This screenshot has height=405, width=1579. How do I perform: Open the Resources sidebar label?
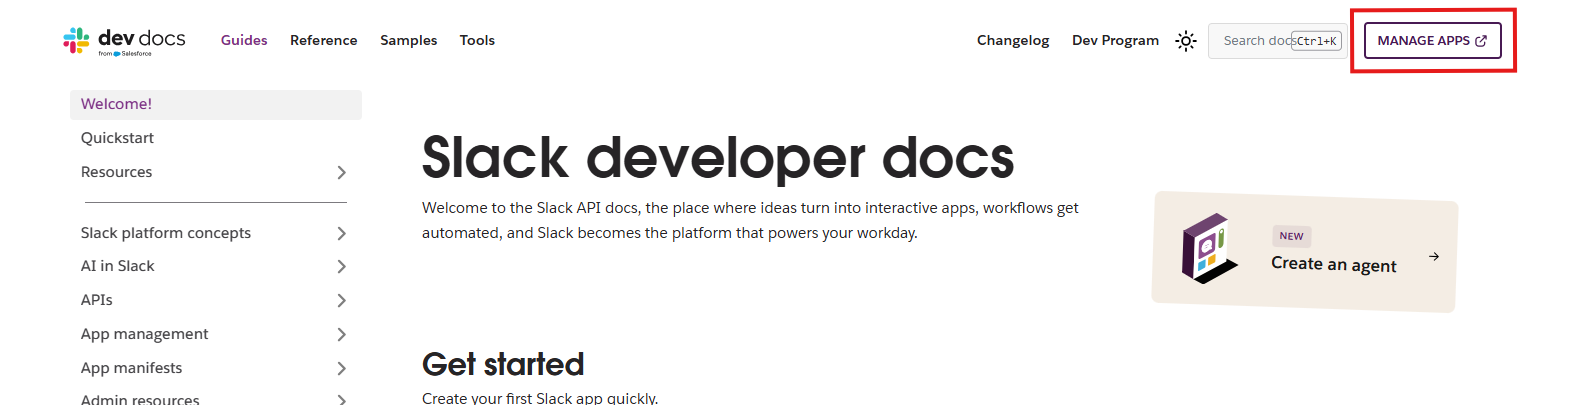coord(116,172)
